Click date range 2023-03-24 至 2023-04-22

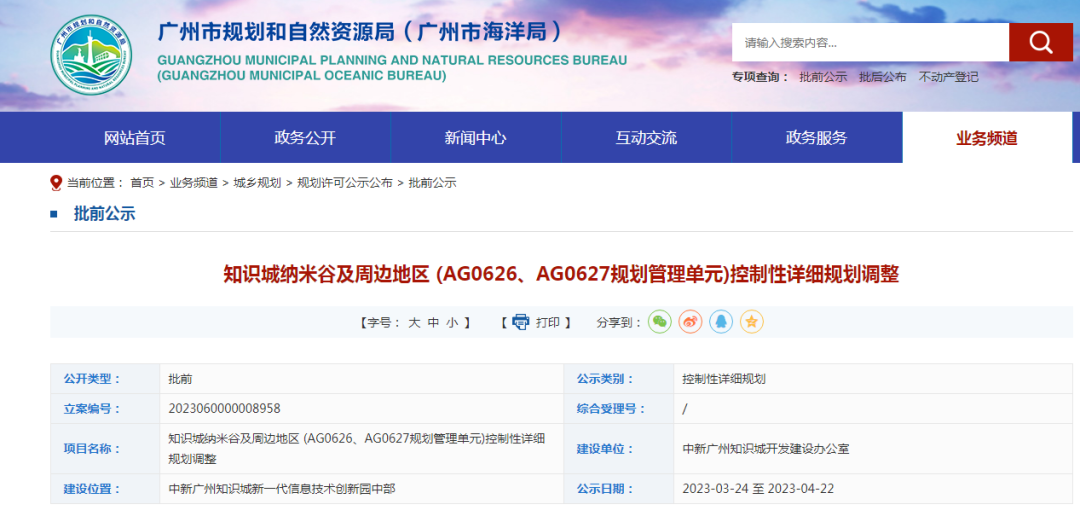coord(758,489)
